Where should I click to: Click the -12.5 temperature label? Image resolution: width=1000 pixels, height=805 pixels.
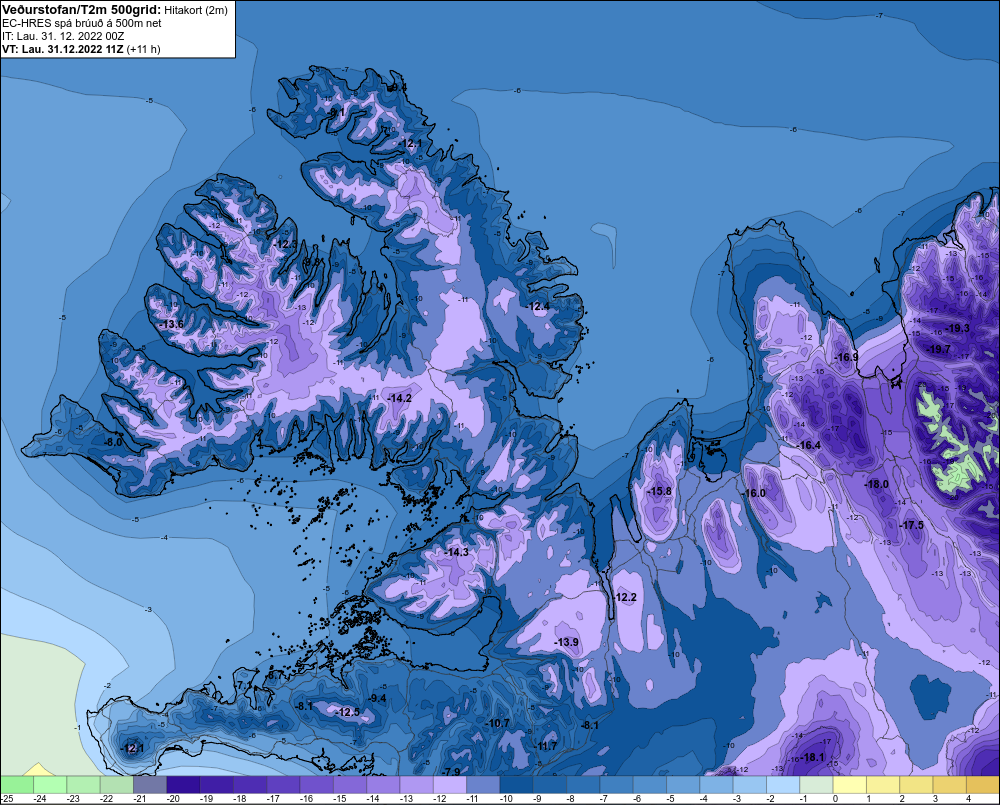[348, 712]
